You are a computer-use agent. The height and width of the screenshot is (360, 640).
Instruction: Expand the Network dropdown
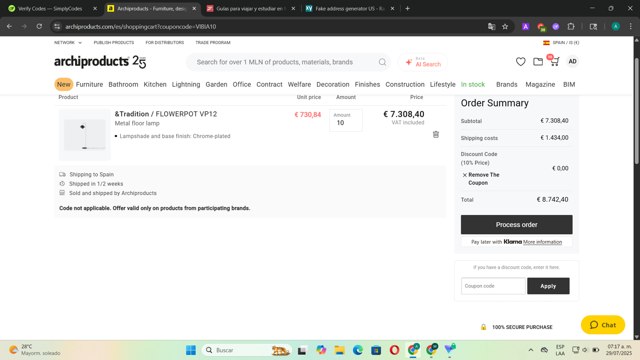click(x=68, y=42)
